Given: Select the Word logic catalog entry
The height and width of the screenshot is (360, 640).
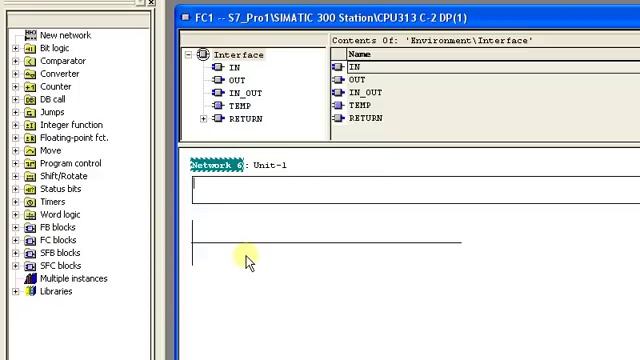Looking at the screenshot, I should coord(60,215).
